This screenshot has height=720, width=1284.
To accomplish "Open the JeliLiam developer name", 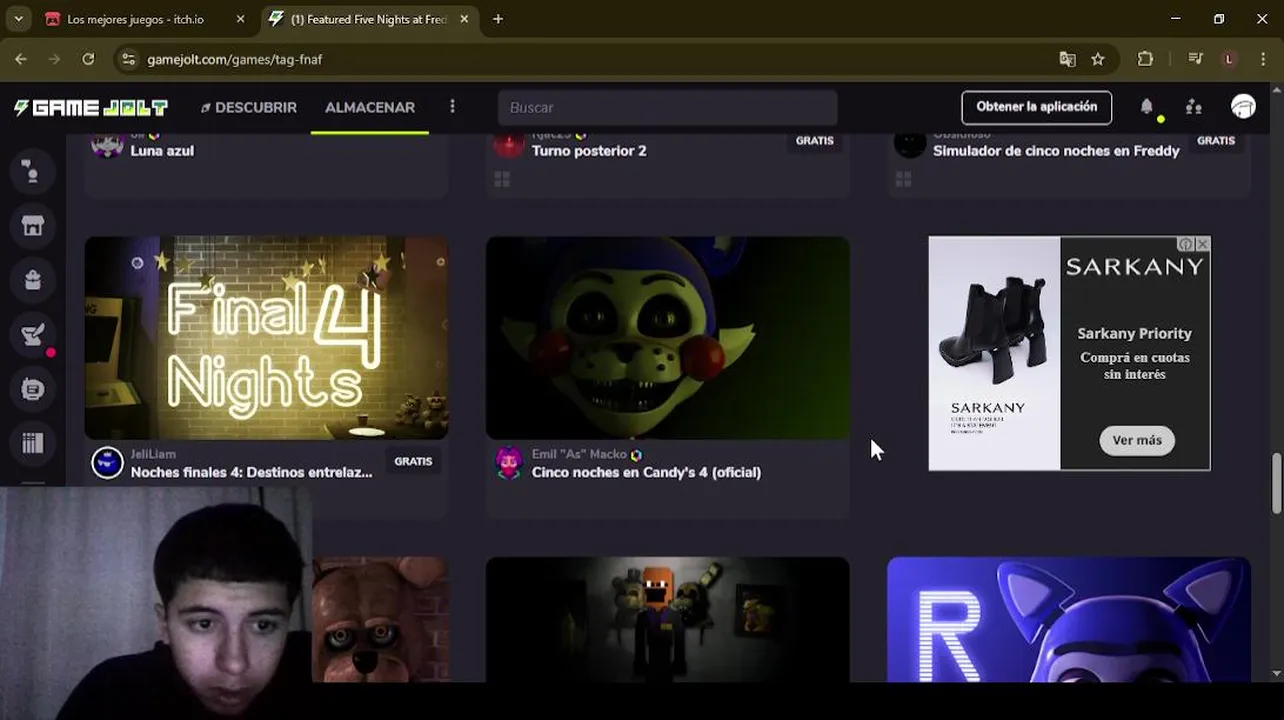I will pyautogui.click(x=153, y=454).
